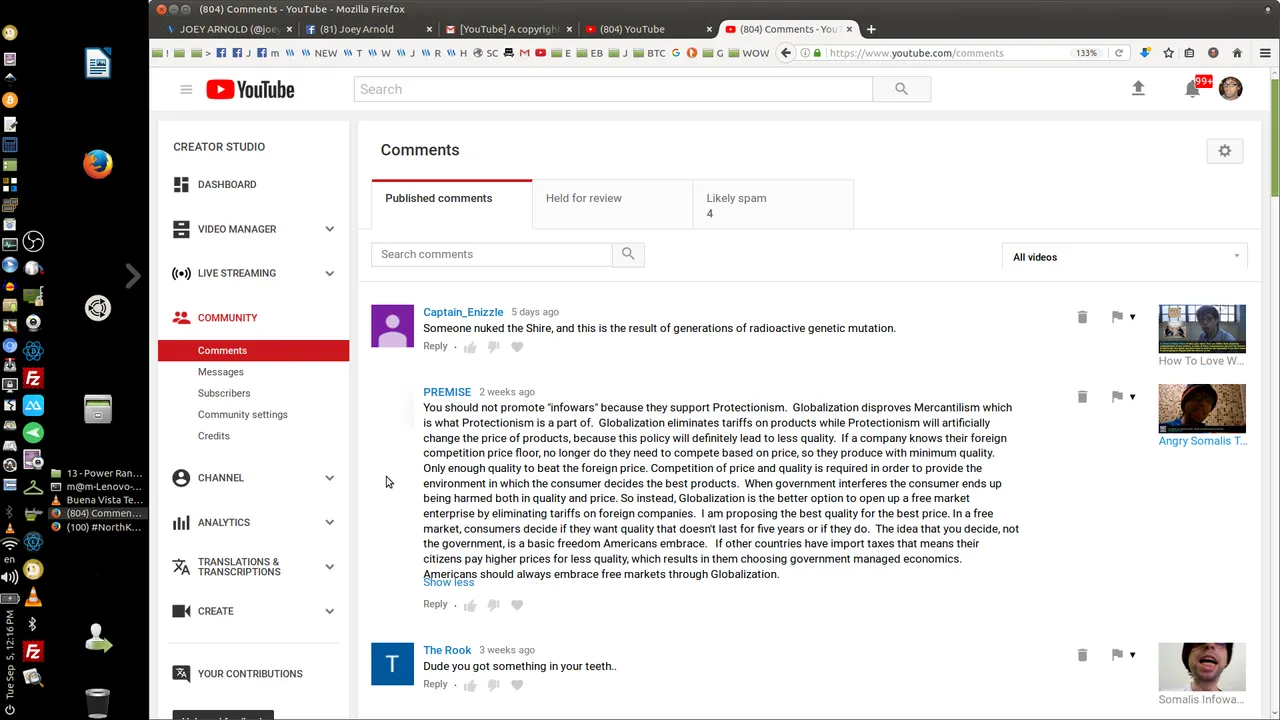Go back with the Firefox back arrow

click(x=786, y=53)
